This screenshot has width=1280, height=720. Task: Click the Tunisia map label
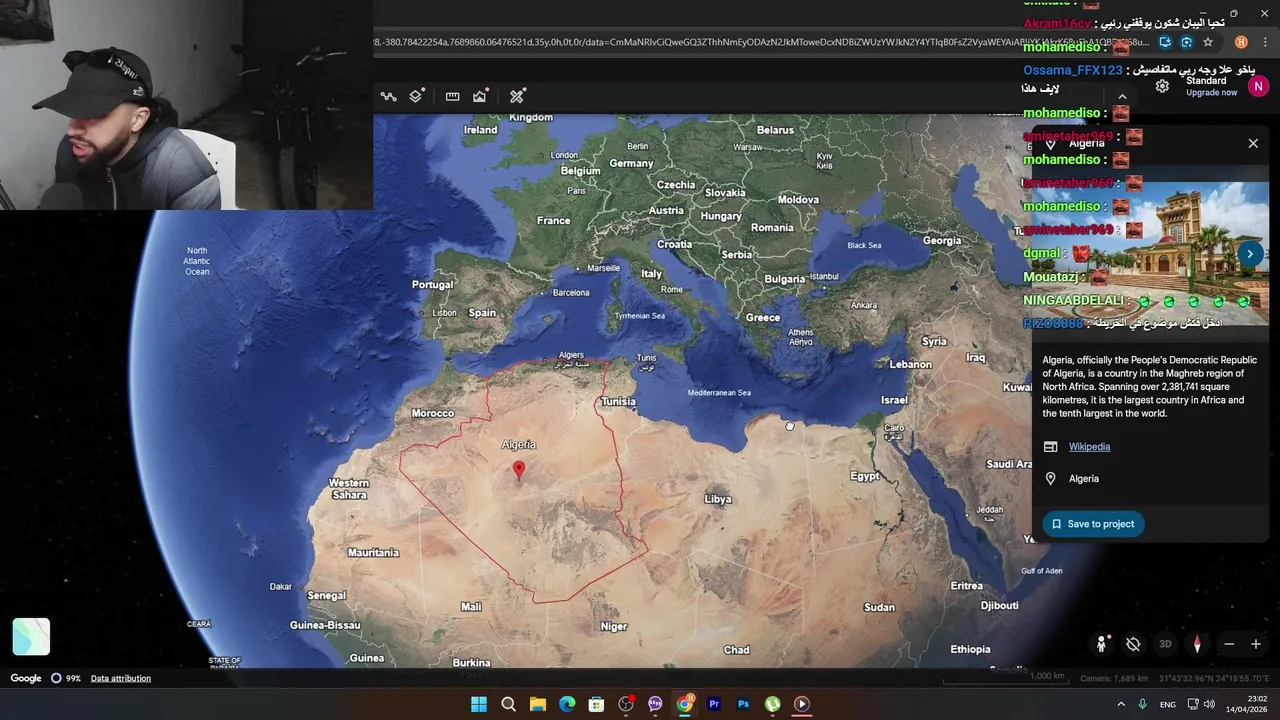[618, 402]
